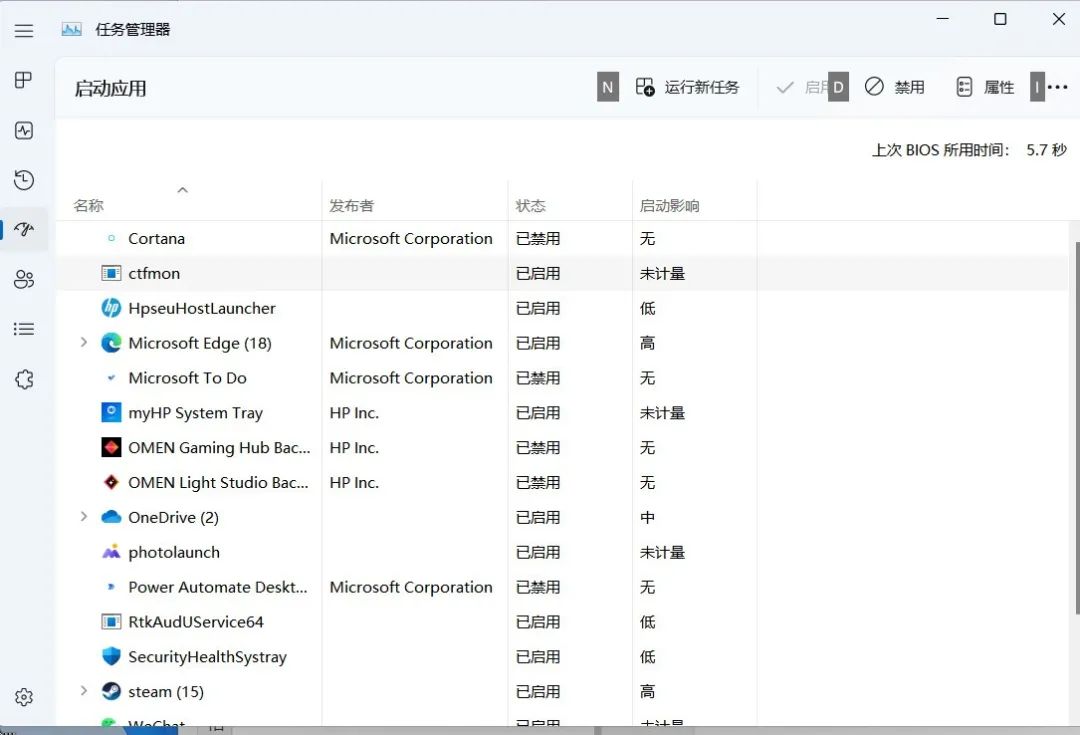
Task: Click the OMEN Gaming Hub icon
Action: (111, 447)
